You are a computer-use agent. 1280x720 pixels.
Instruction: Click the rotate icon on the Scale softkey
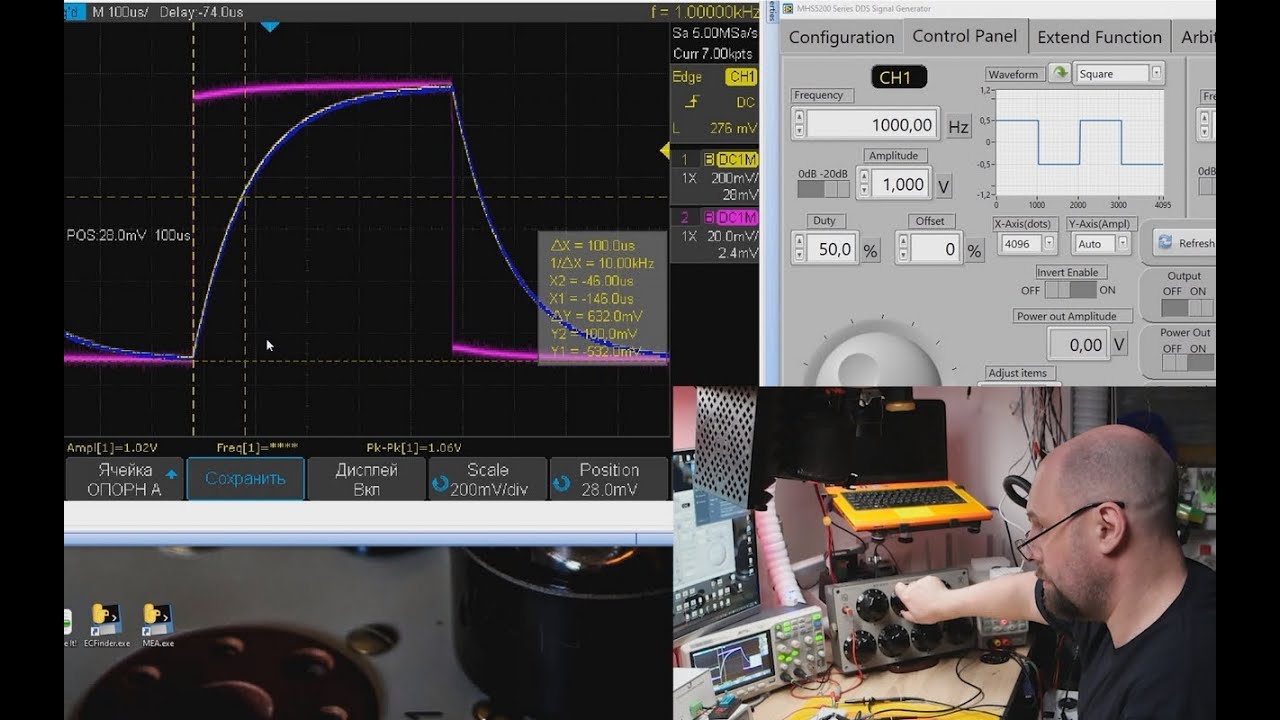(440, 484)
